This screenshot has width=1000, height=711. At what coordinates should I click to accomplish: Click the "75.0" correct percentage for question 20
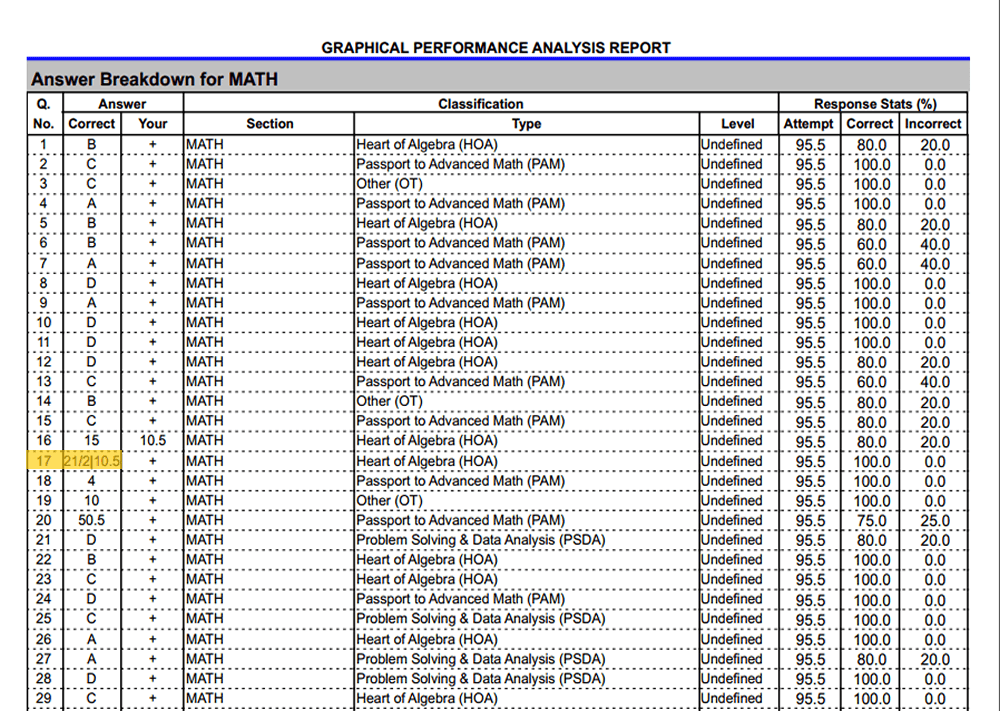pyautogui.click(x=871, y=521)
